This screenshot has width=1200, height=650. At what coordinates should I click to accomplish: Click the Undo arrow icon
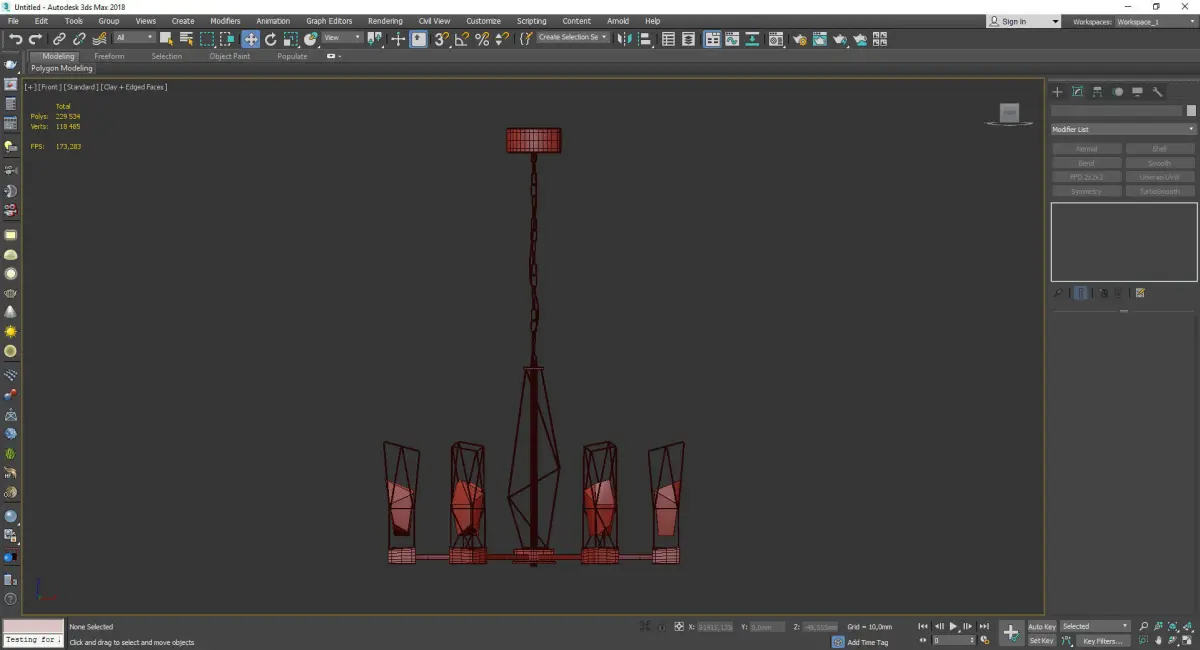coord(15,39)
